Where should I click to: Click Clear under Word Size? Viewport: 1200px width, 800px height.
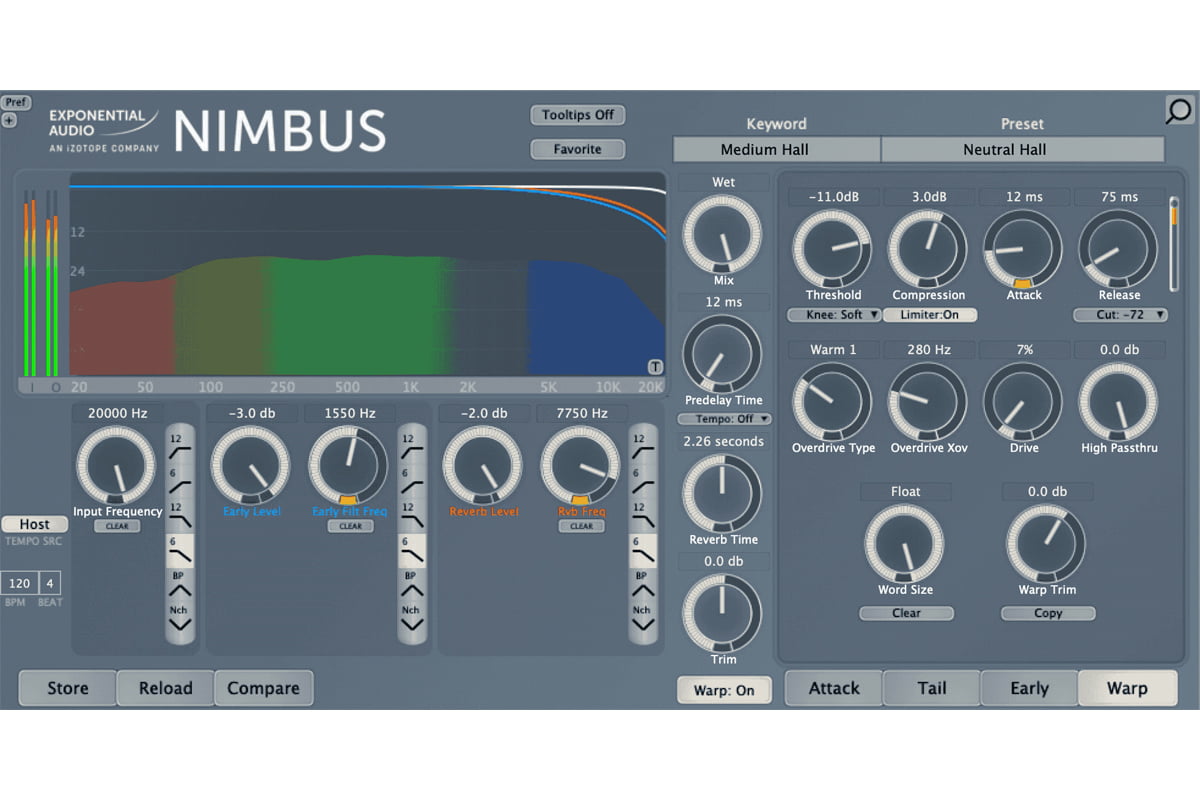pos(906,613)
